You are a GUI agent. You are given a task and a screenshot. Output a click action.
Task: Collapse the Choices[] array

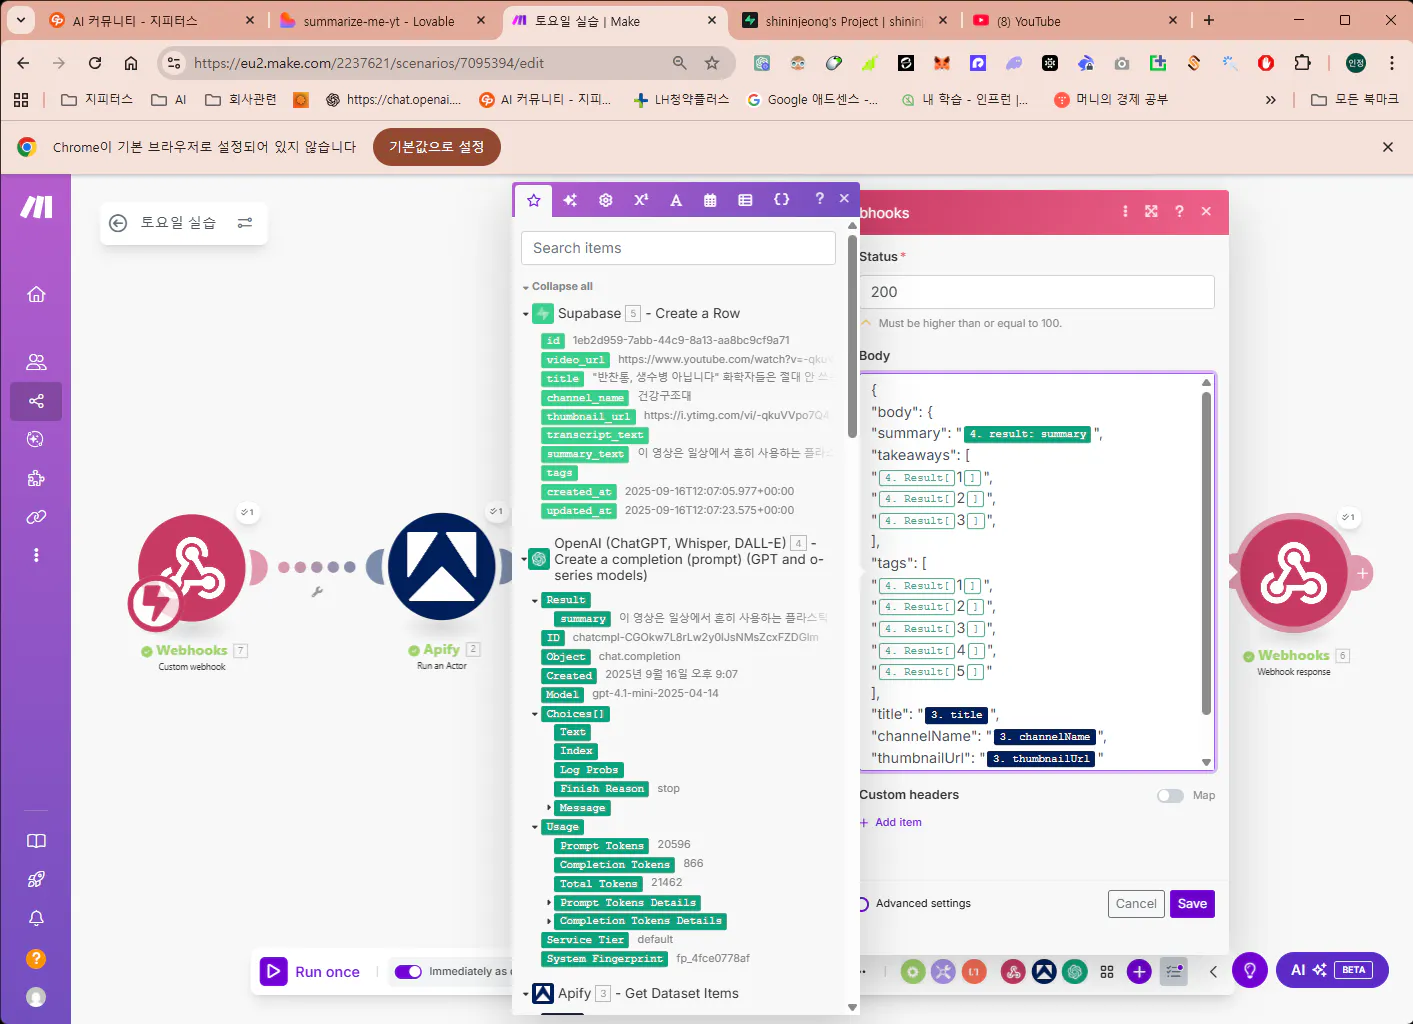tap(535, 715)
